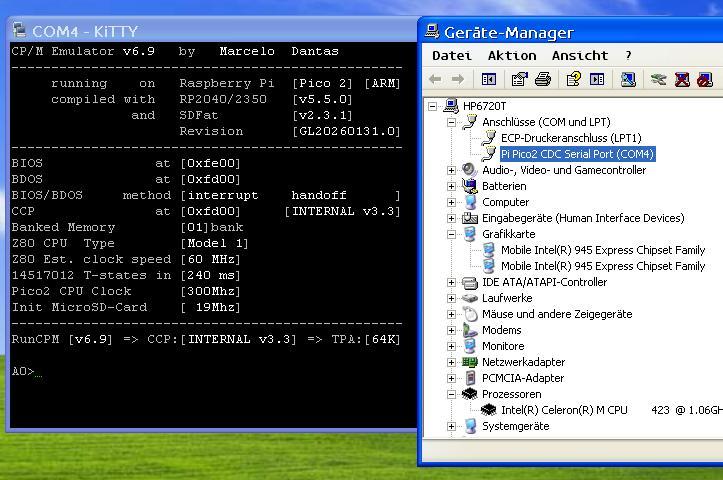Click the Forward arrow in Geräte-Manager toolbar
Image resolution: width=723 pixels, height=480 pixels.
[457, 79]
